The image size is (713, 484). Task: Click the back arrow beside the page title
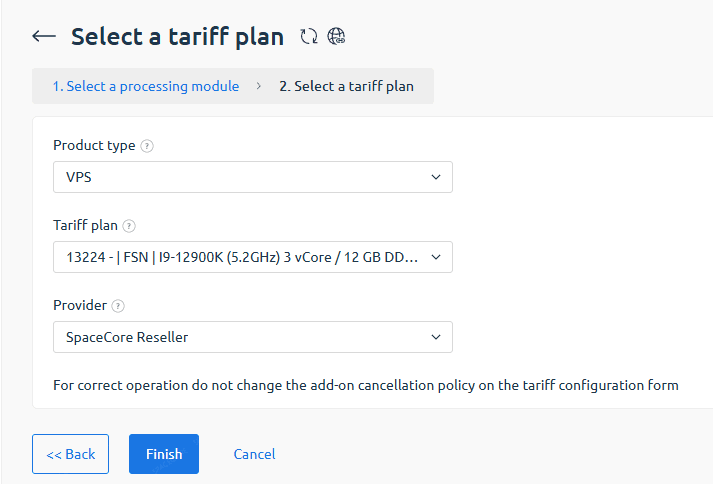pos(43,37)
